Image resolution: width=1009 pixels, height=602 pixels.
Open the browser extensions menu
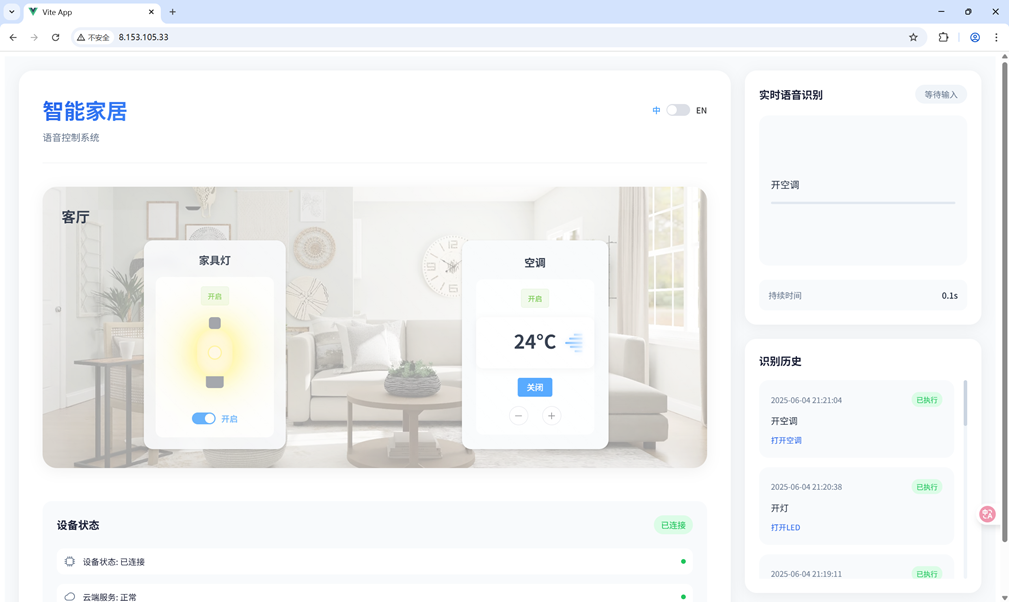pyautogui.click(x=943, y=37)
